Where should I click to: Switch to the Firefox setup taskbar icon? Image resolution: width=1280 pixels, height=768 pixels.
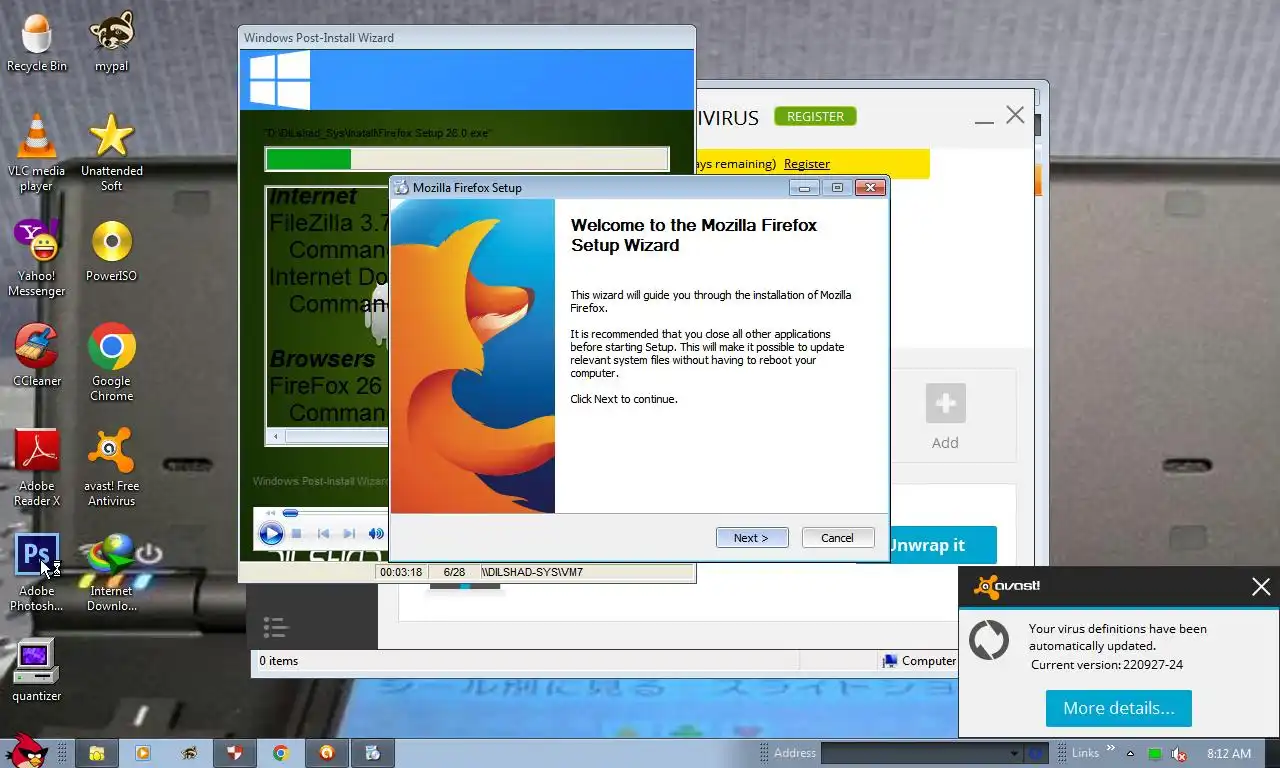coord(372,753)
